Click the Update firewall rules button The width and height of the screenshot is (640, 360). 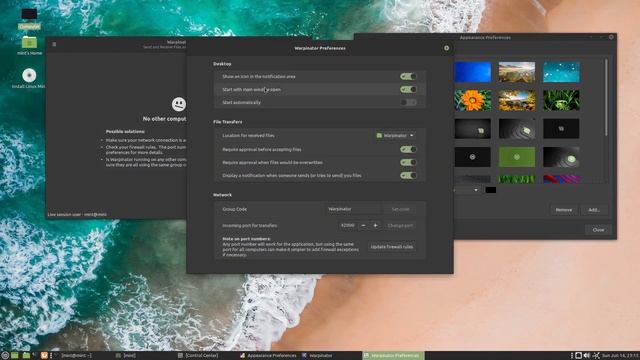tap(391, 247)
